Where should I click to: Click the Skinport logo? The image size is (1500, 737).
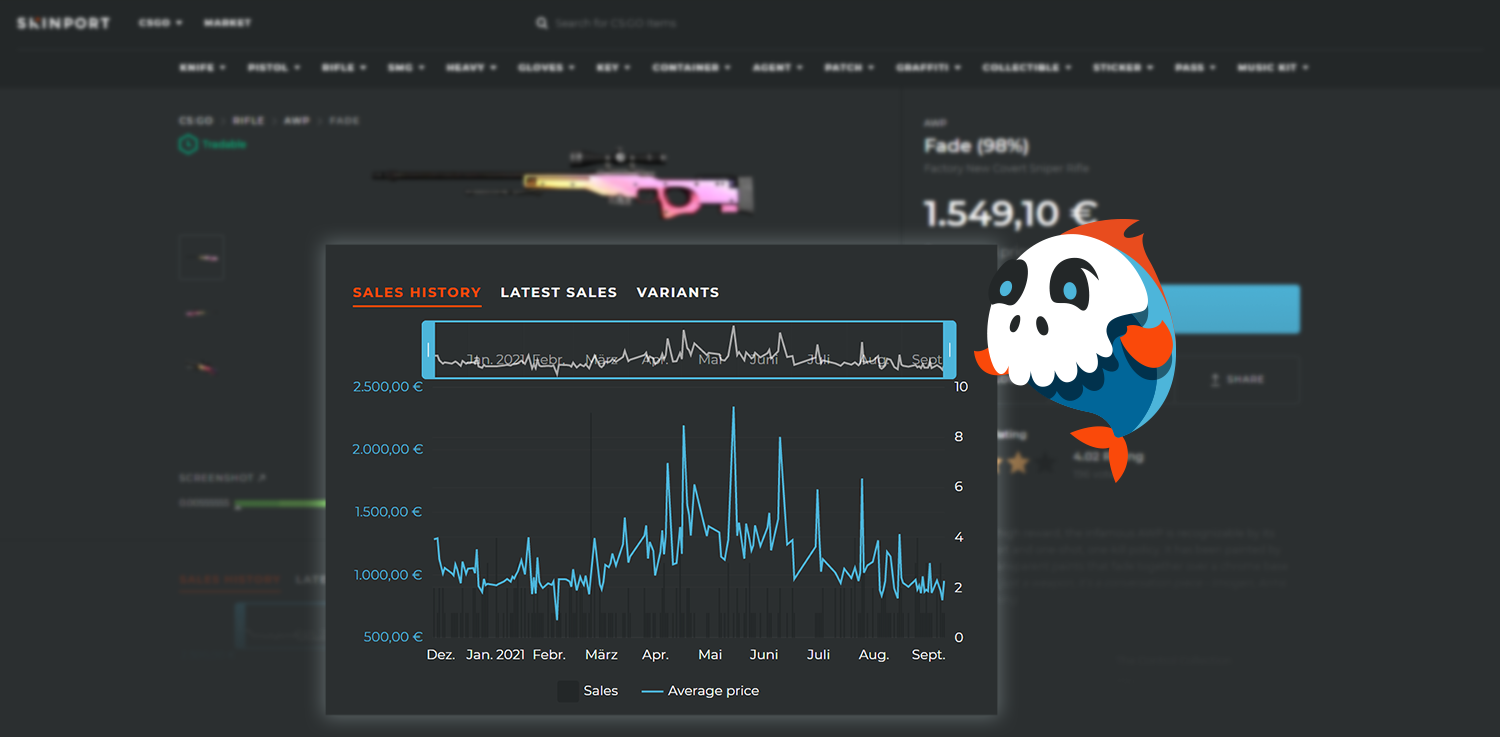pos(63,23)
